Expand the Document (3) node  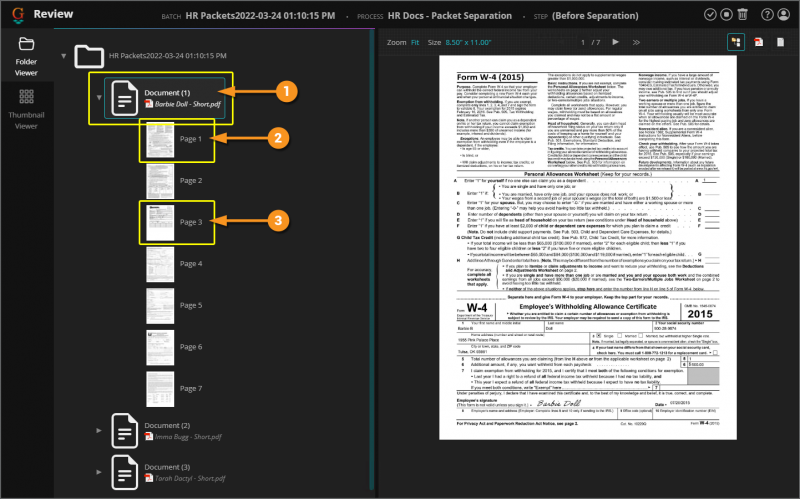coord(99,472)
